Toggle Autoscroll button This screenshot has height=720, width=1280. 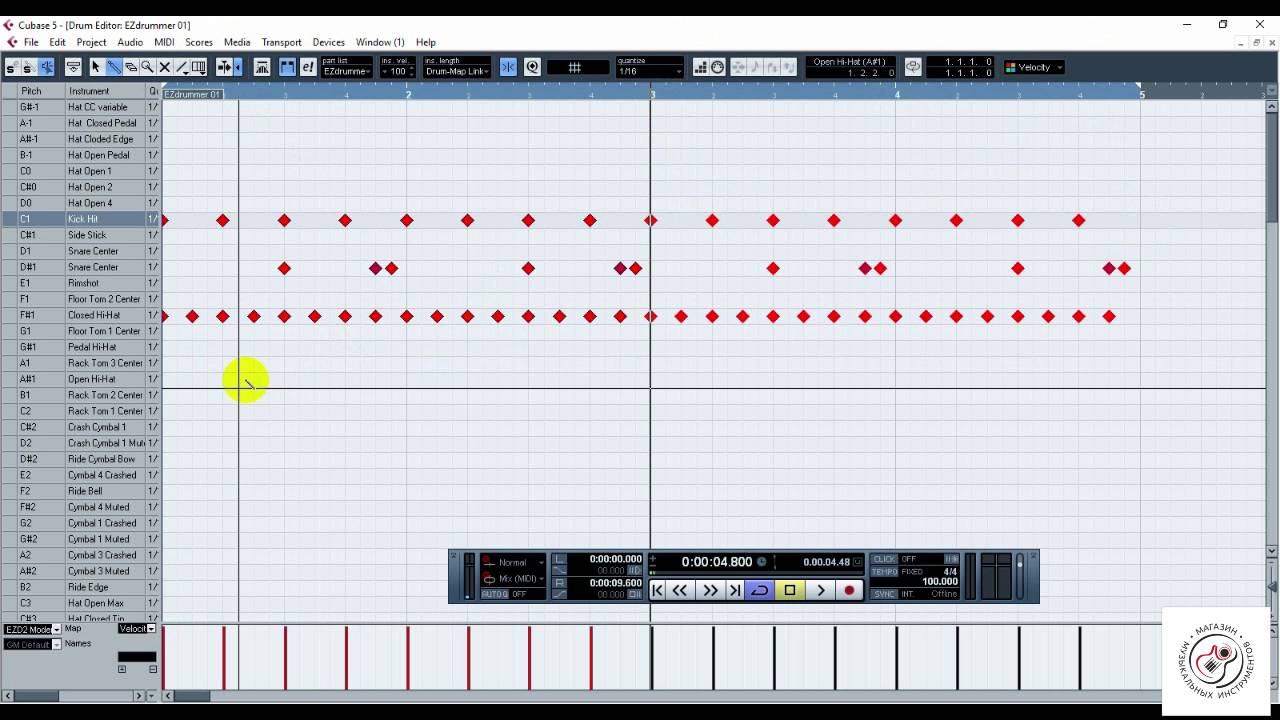(x=225, y=67)
